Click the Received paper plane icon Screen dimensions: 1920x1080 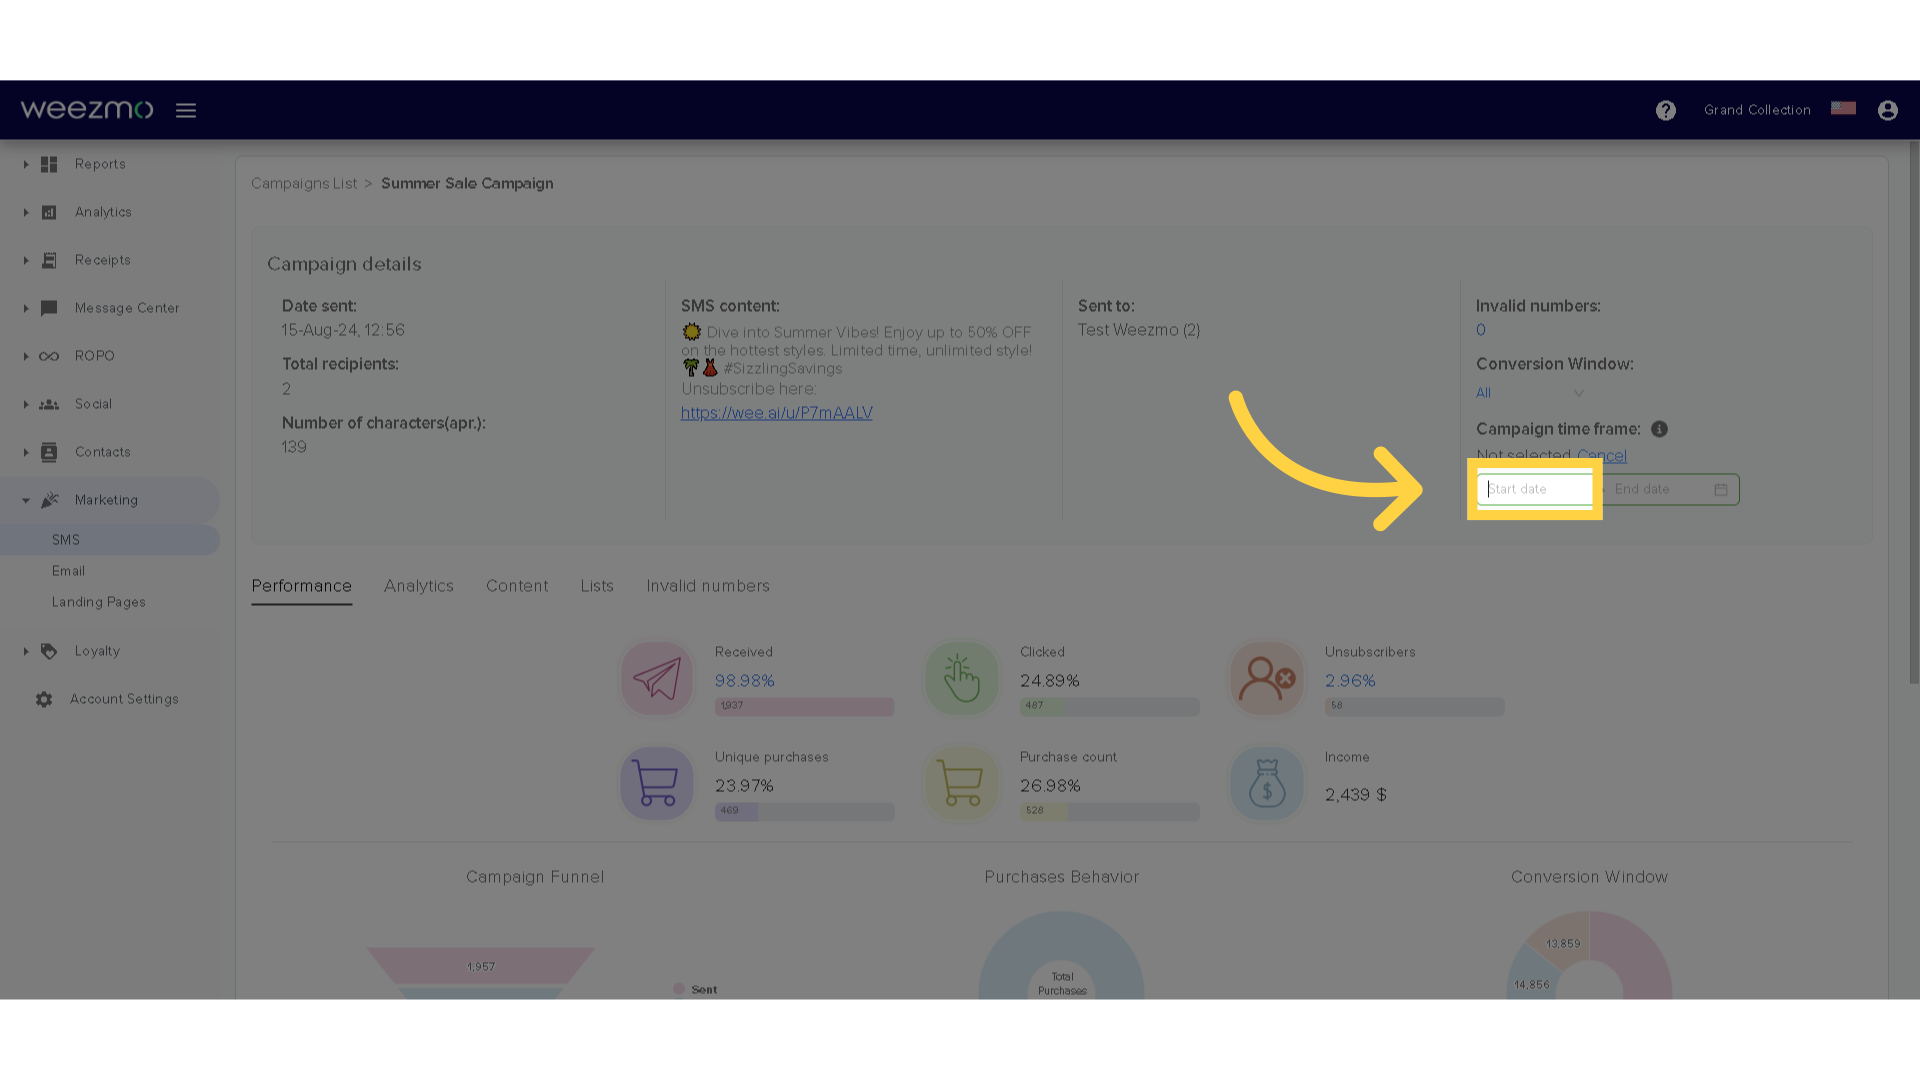click(657, 679)
